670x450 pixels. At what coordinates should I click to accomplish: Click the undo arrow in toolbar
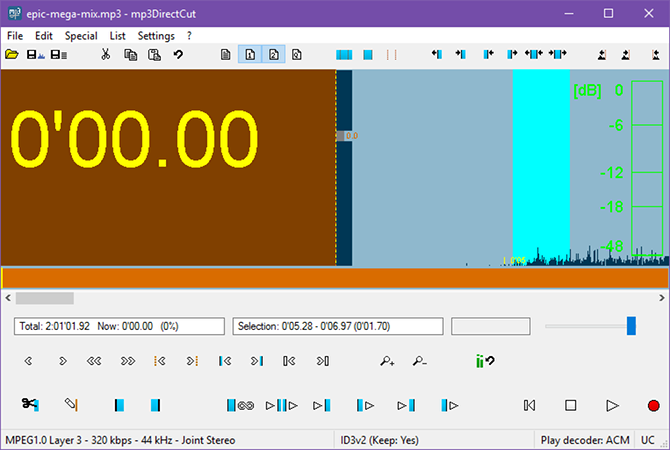tap(178, 55)
